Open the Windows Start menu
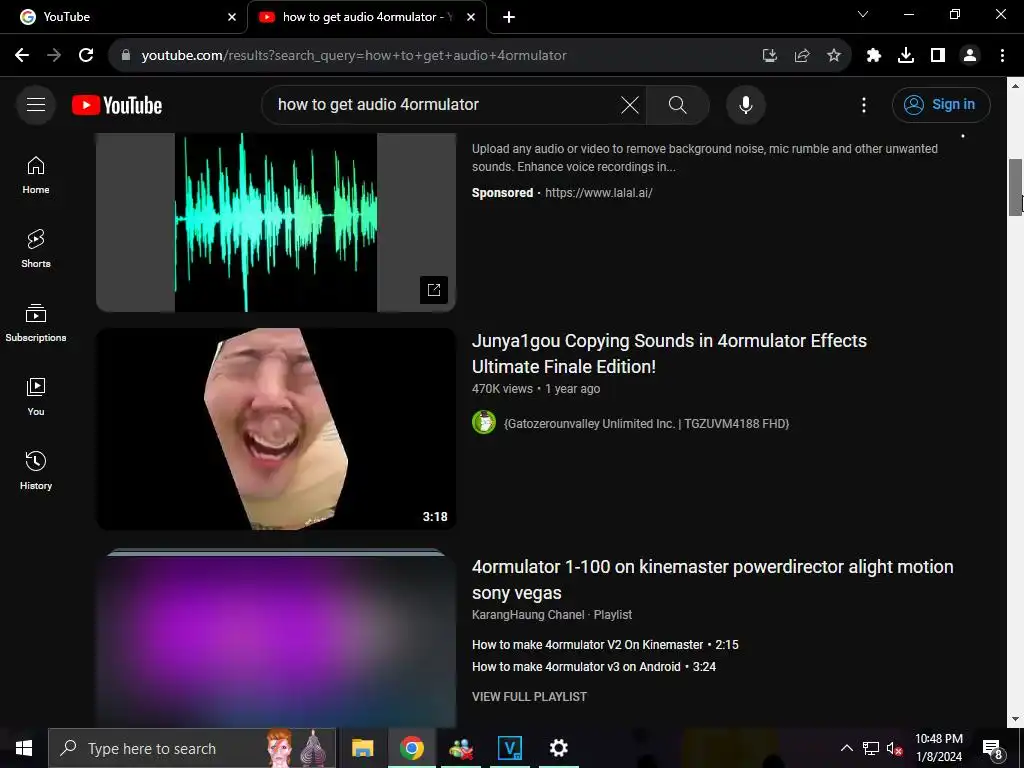This screenshot has width=1024, height=768. 24,748
